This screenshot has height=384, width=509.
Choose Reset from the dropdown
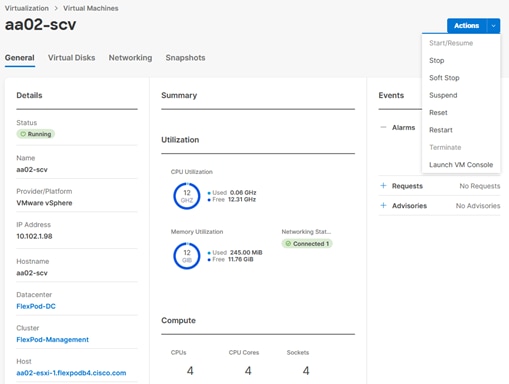click(x=438, y=112)
